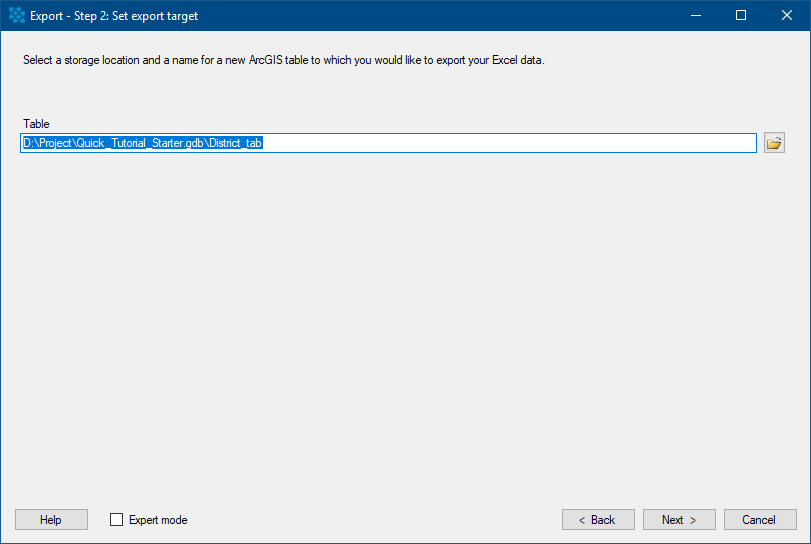Click the blank dialog area below Table field

[406, 326]
